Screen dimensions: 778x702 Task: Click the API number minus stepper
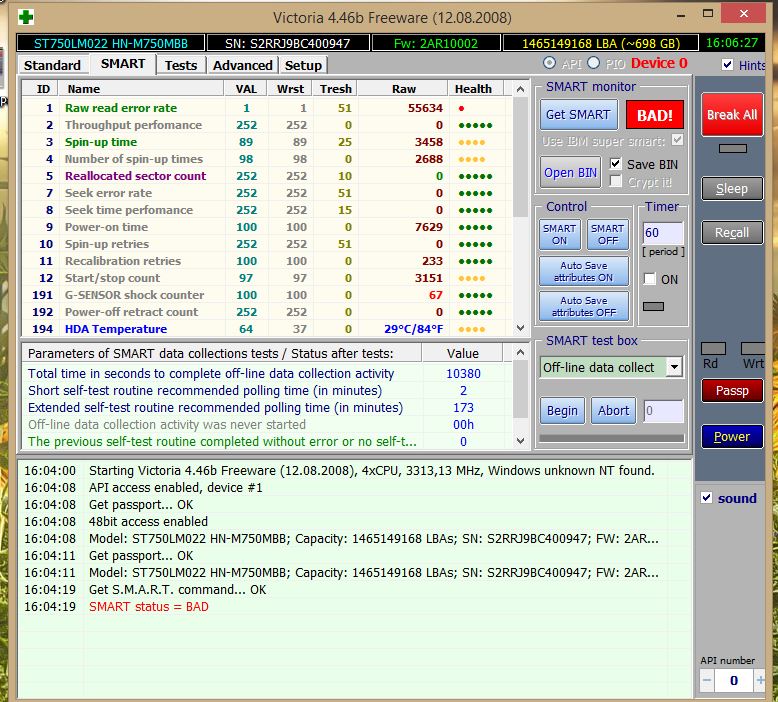[708, 680]
